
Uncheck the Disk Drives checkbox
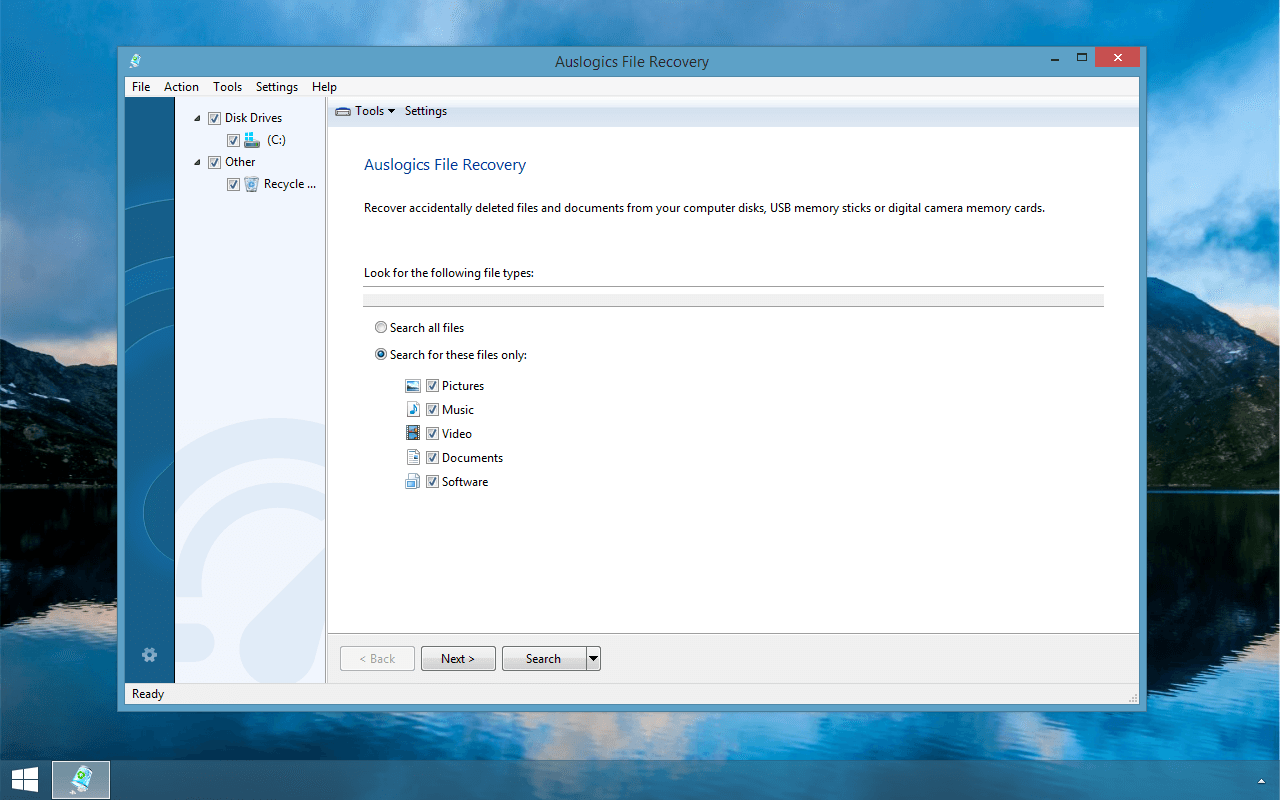[x=214, y=118]
